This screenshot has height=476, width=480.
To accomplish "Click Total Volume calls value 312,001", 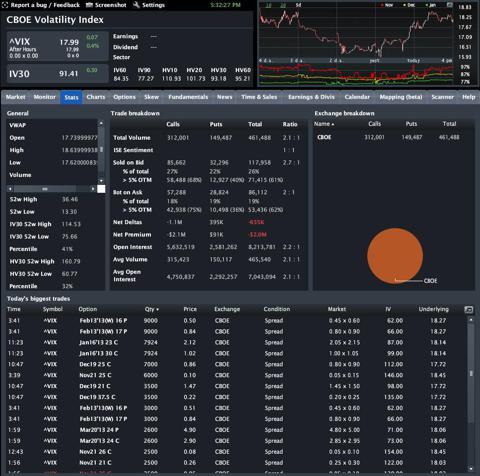I will [178, 138].
